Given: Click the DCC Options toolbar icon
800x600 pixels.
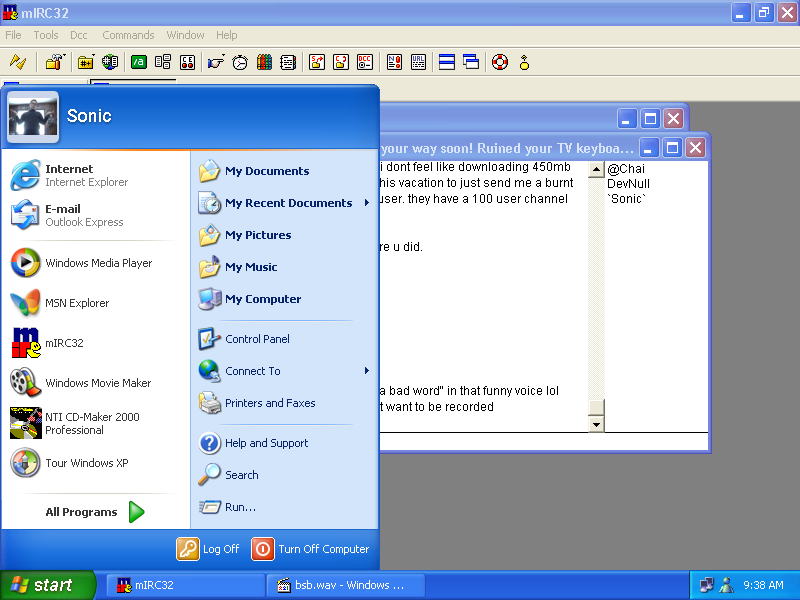Looking at the screenshot, I should pyautogui.click(x=365, y=62).
